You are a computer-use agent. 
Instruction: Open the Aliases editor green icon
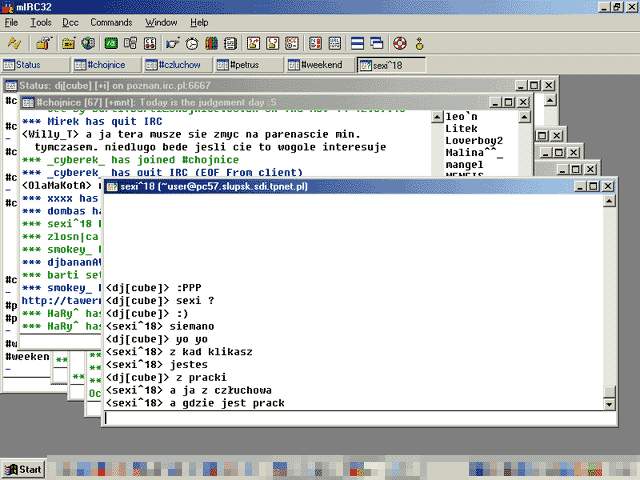[x=111, y=43]
